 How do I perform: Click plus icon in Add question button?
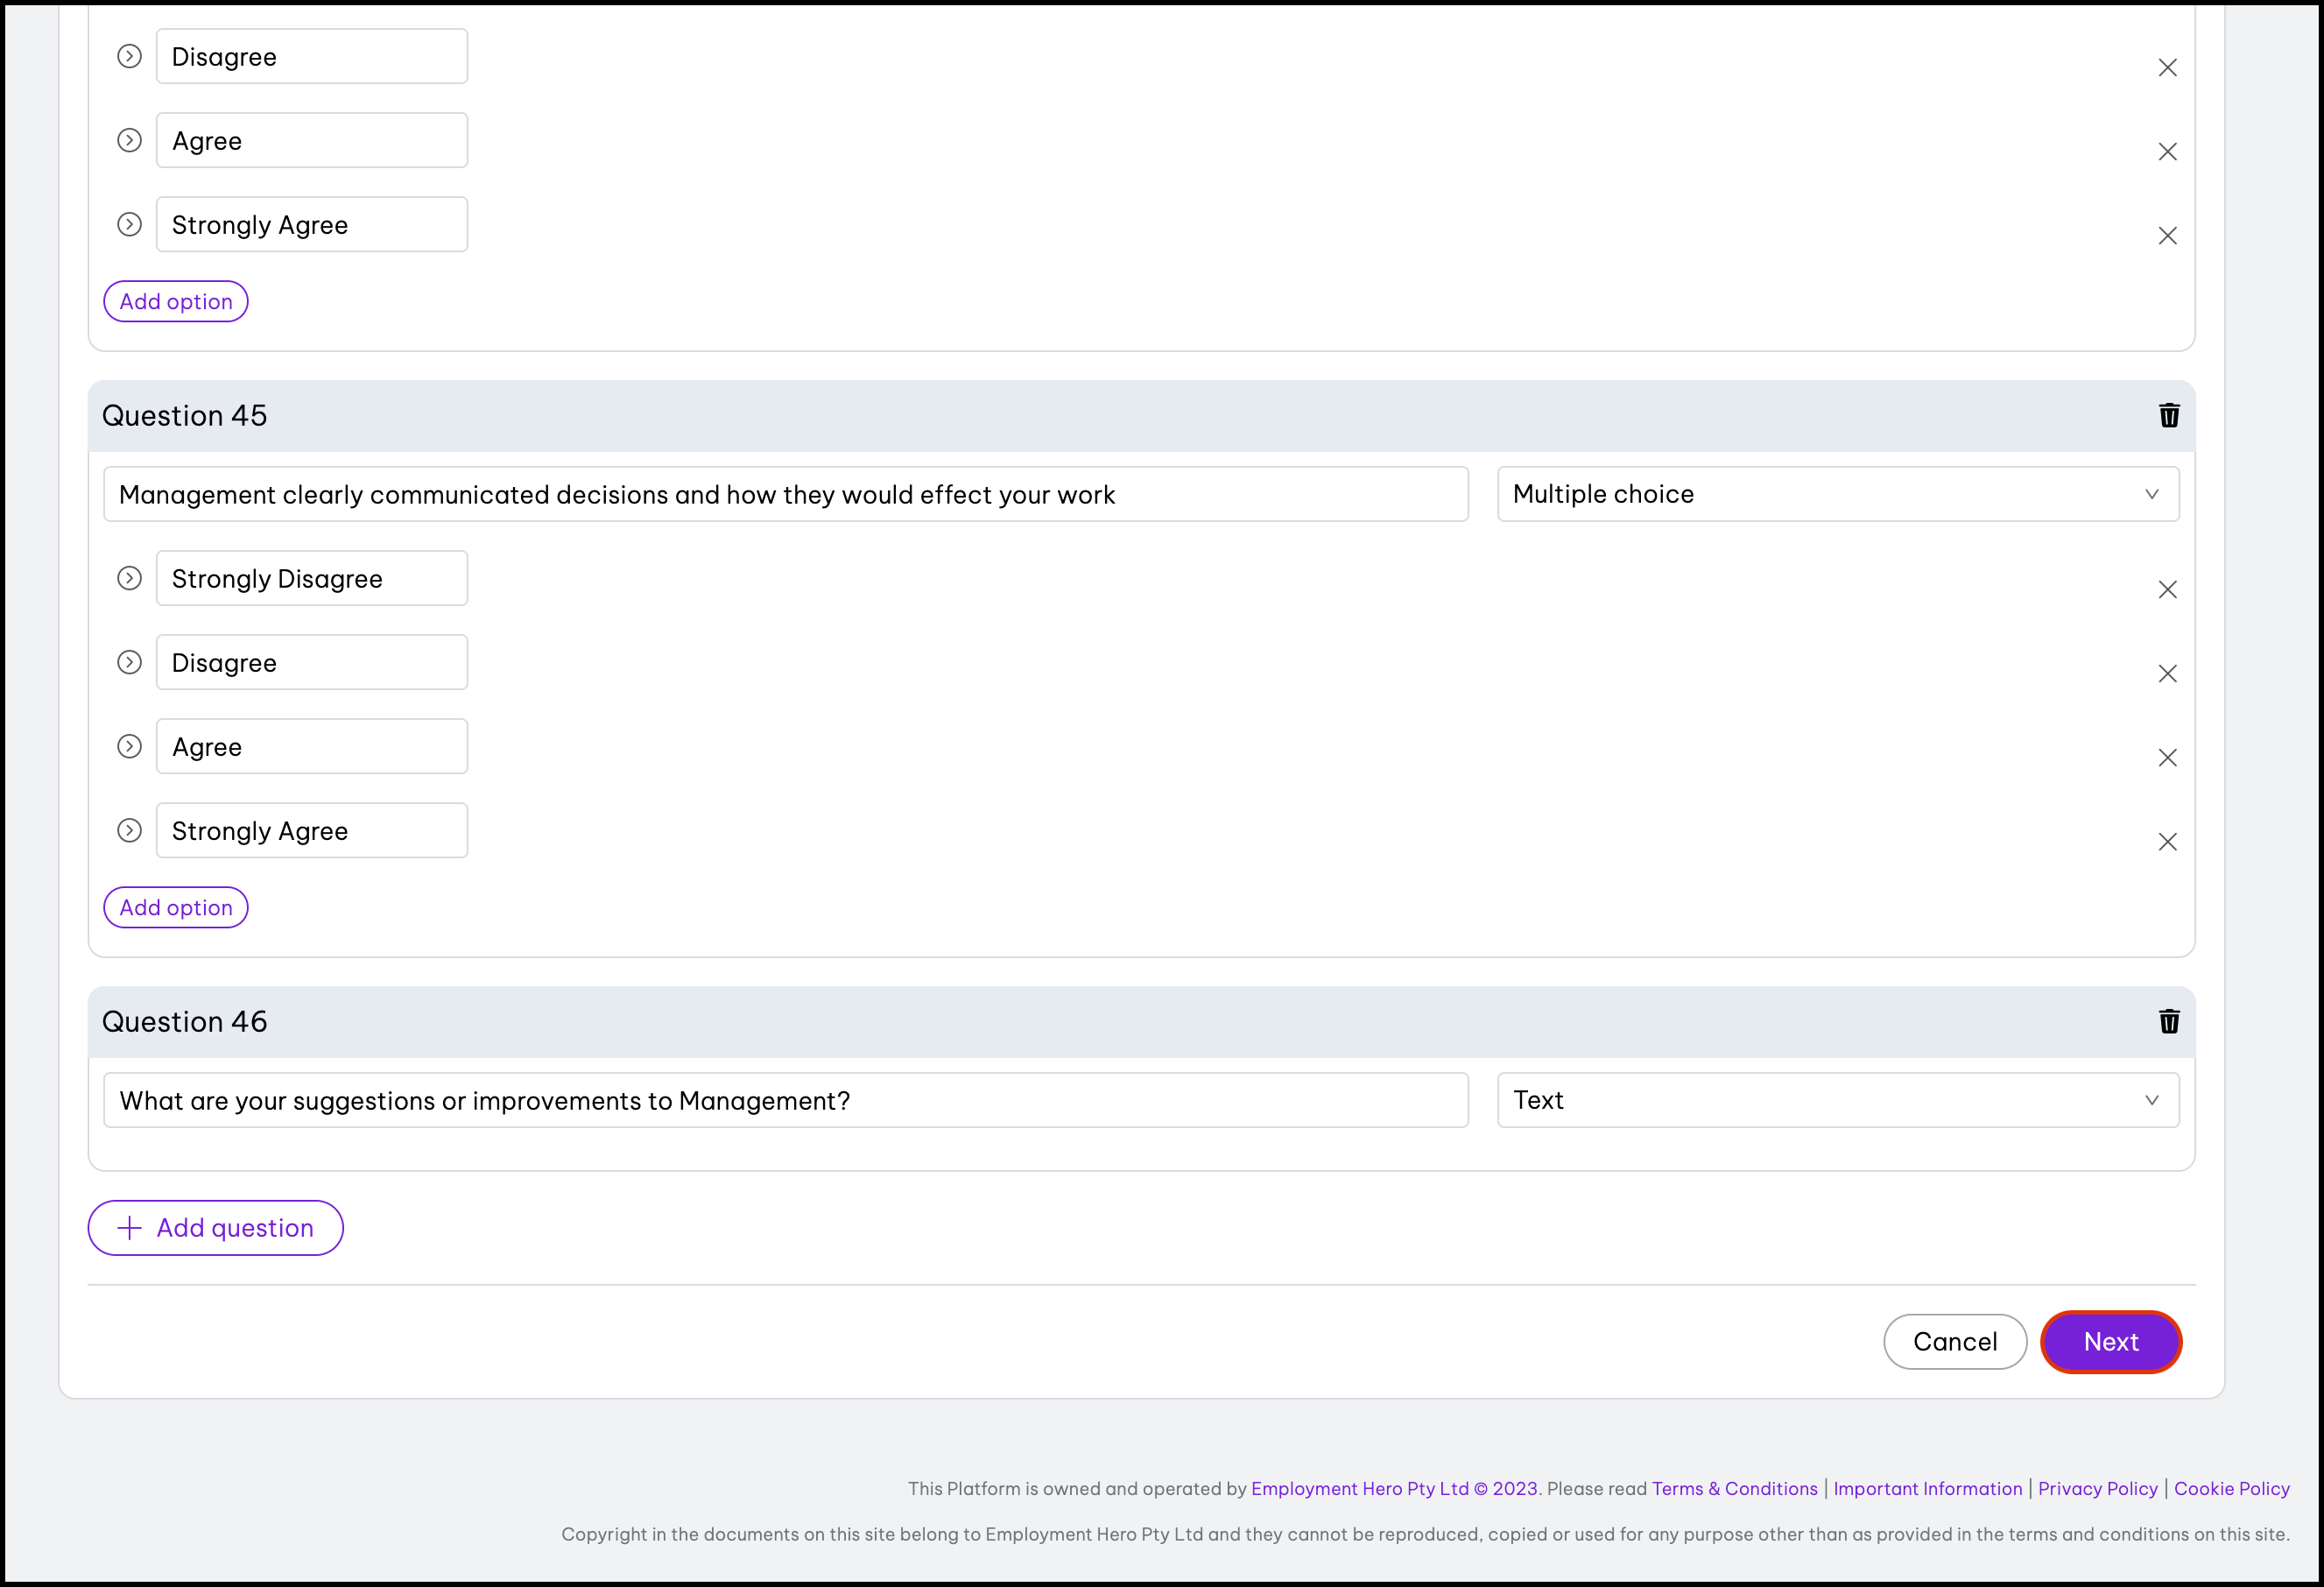(x=130, y=1228)
